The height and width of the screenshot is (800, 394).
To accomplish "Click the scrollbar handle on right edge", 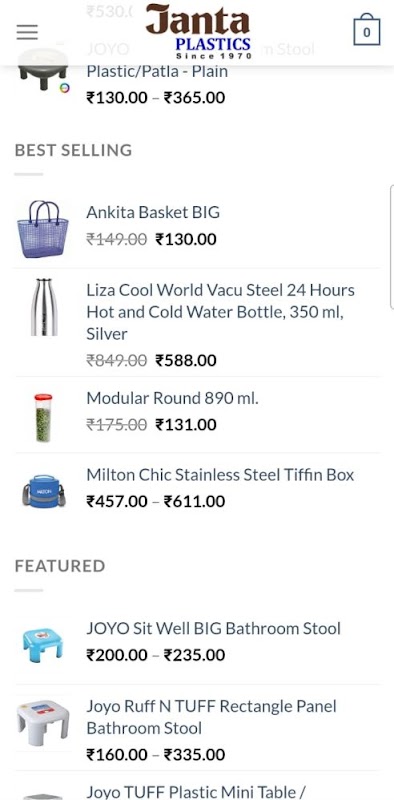I will [391, 247].
